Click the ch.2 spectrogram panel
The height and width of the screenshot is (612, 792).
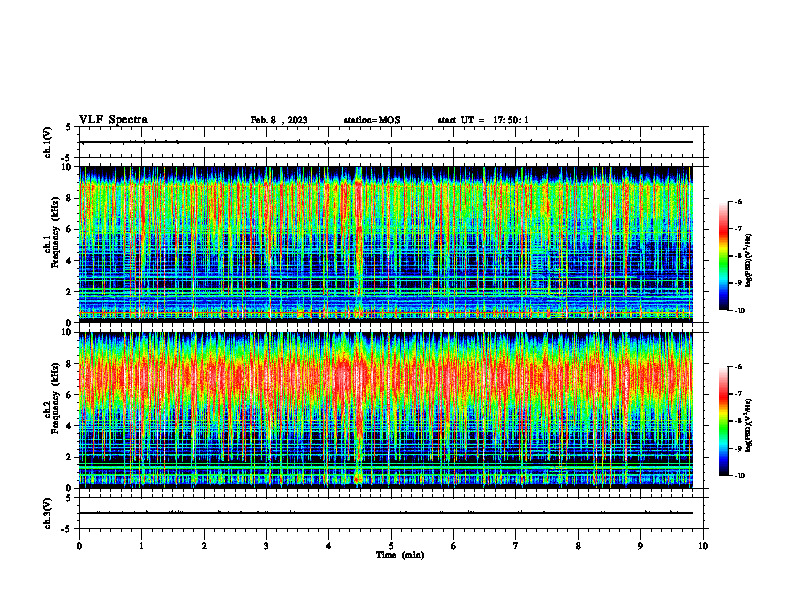click(x=386, y=410)
